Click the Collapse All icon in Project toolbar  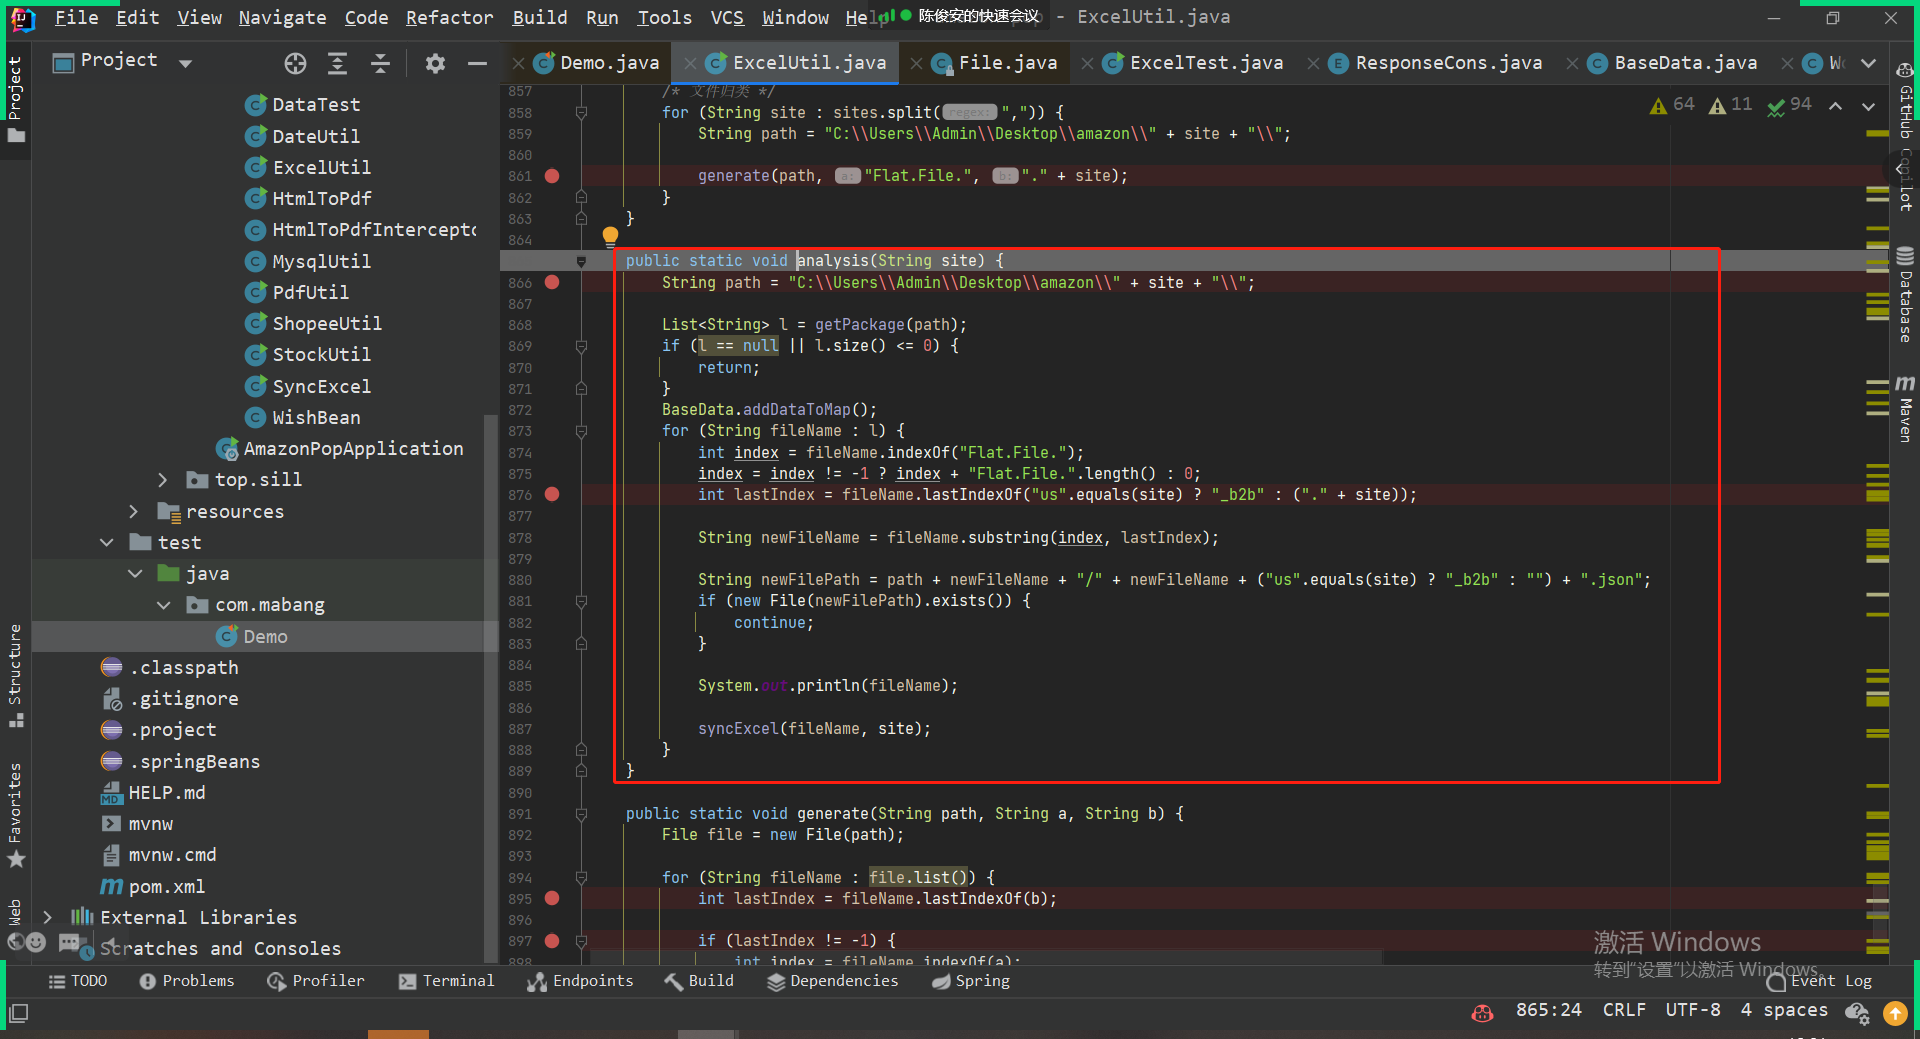[380, 64]
